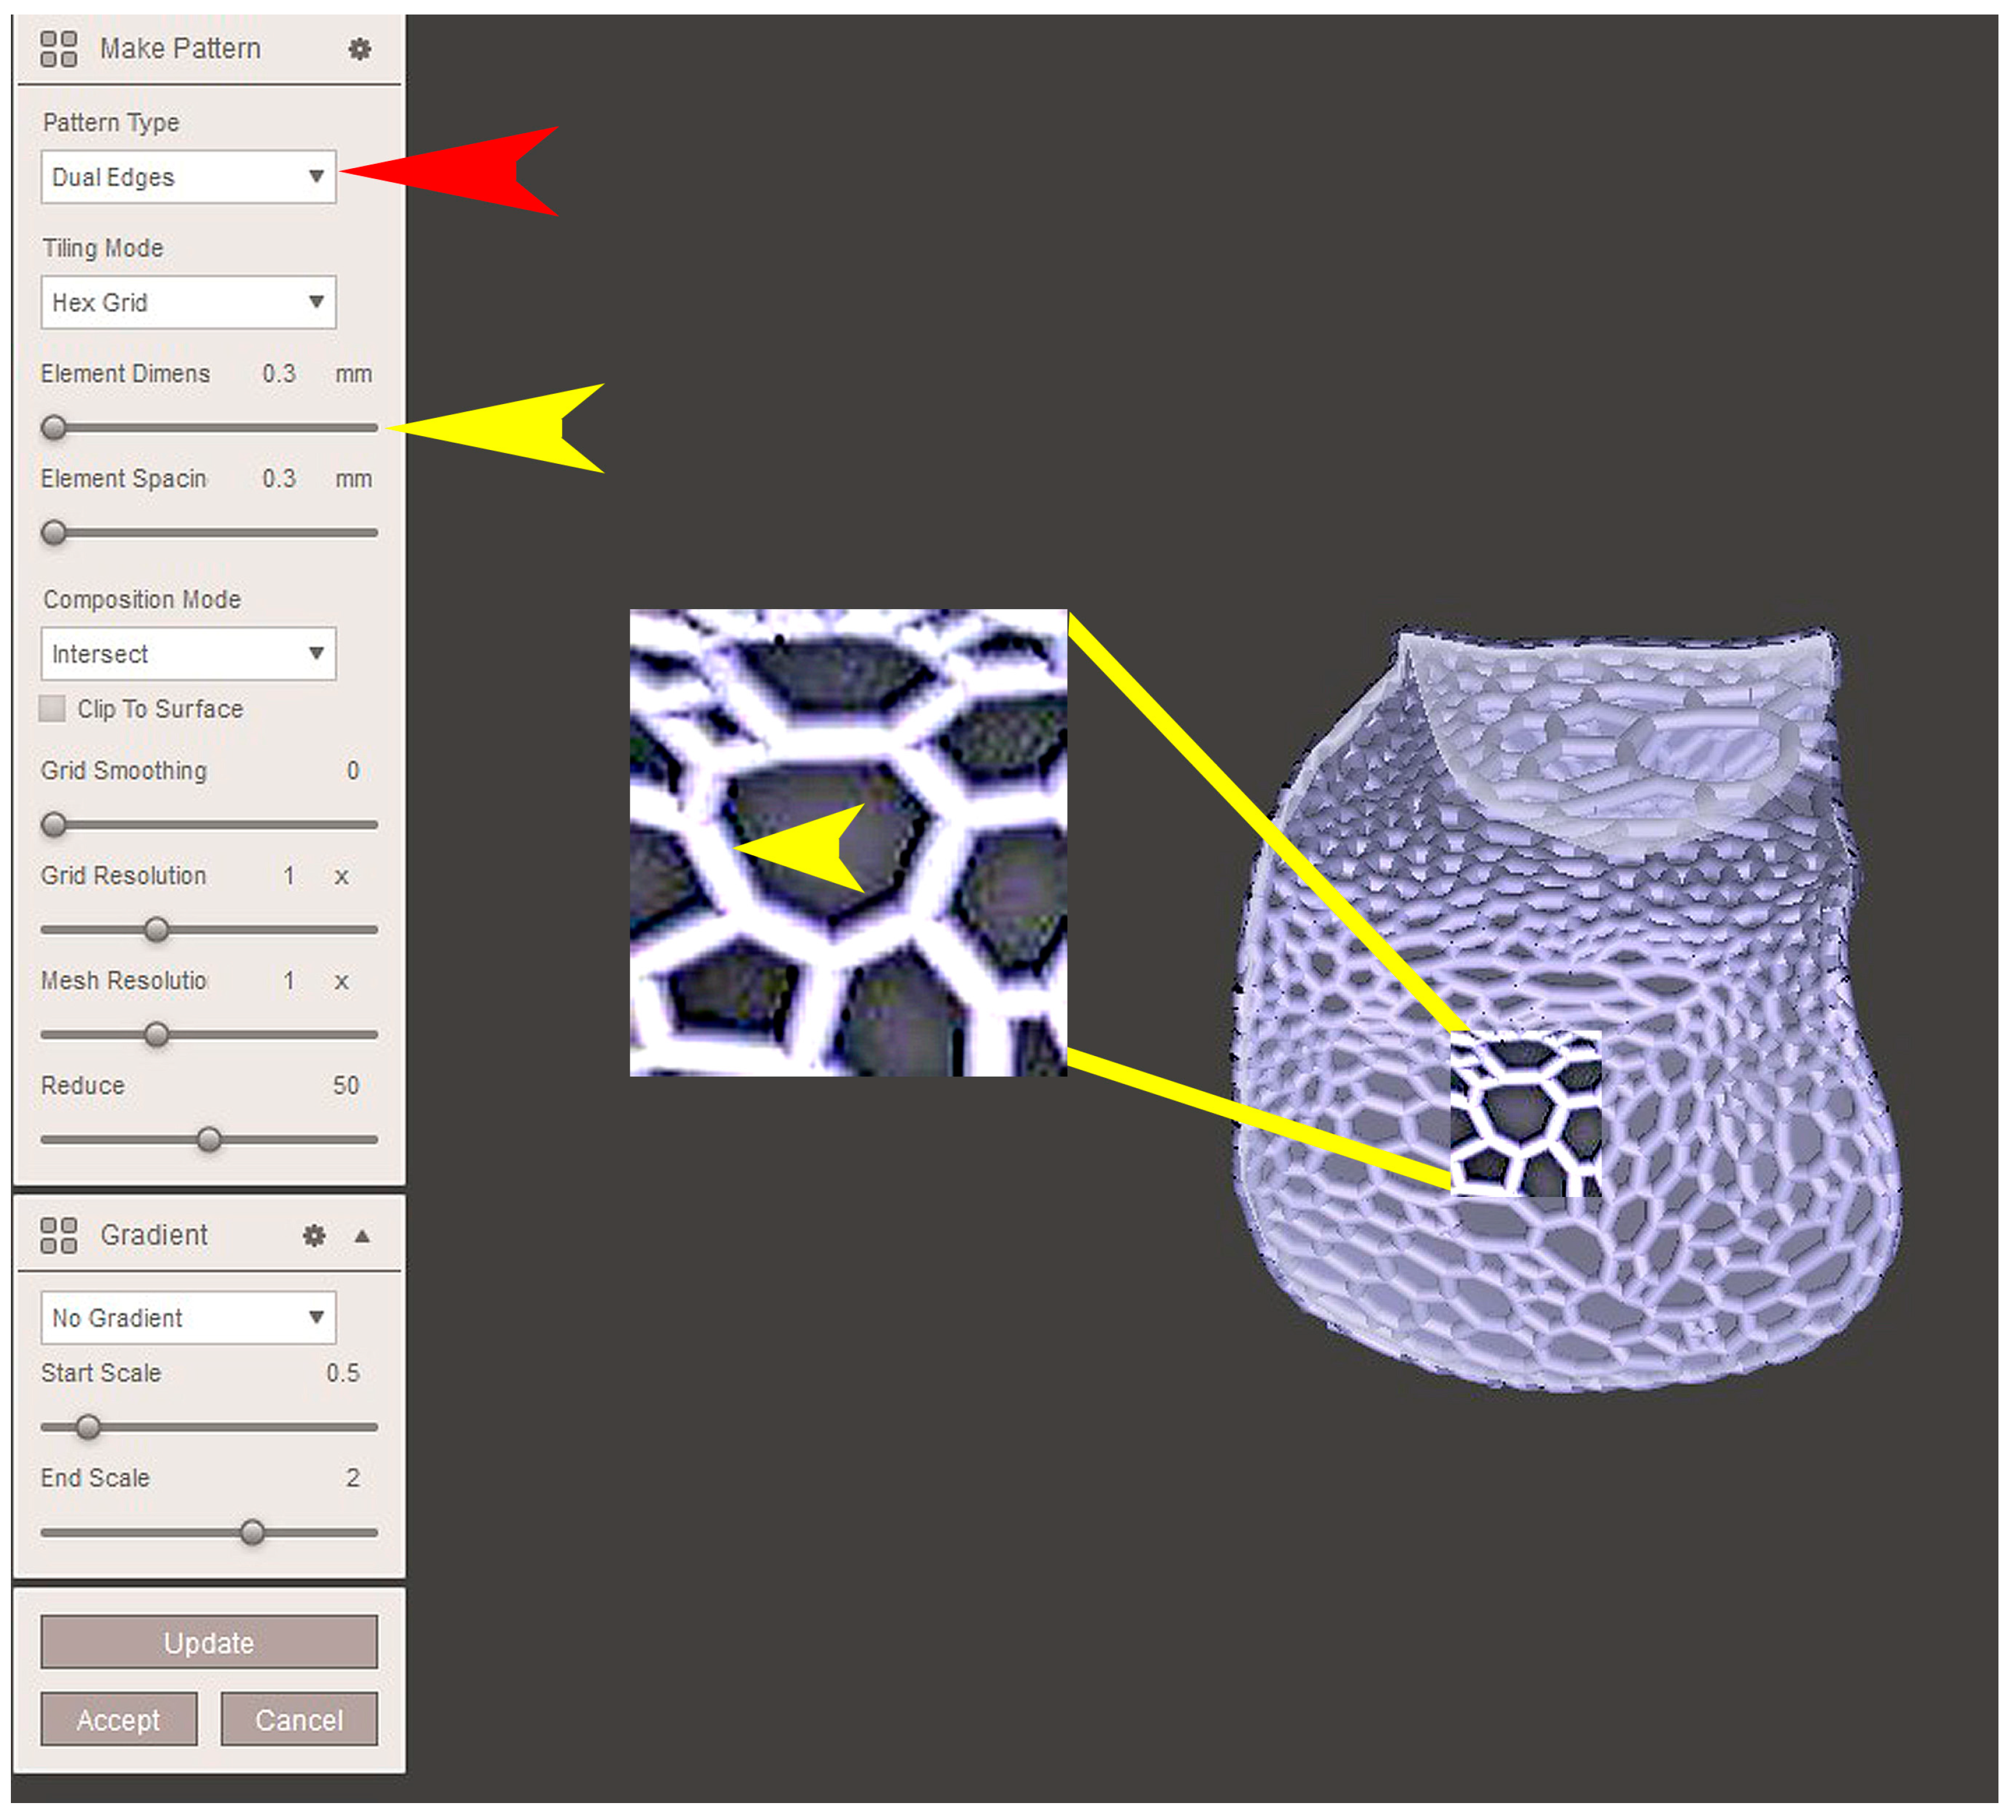
Task: Click the Make Pattern grid icon
Action: coord(58,49)
